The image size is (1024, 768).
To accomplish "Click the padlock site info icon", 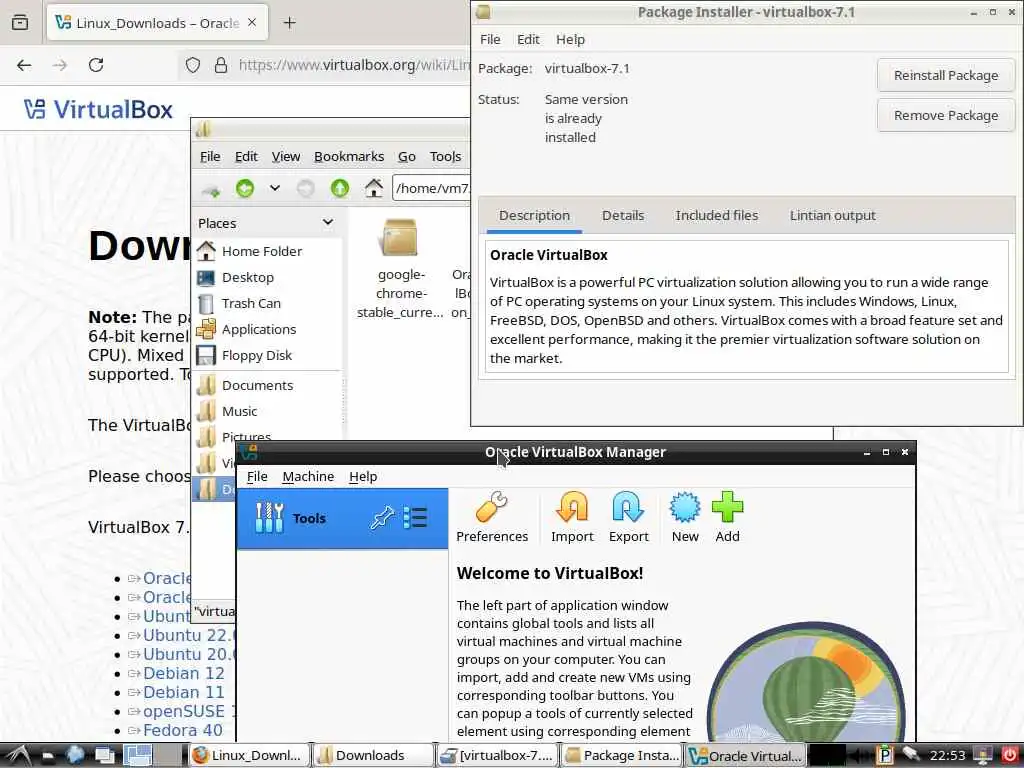I will (x=221, y=65).
